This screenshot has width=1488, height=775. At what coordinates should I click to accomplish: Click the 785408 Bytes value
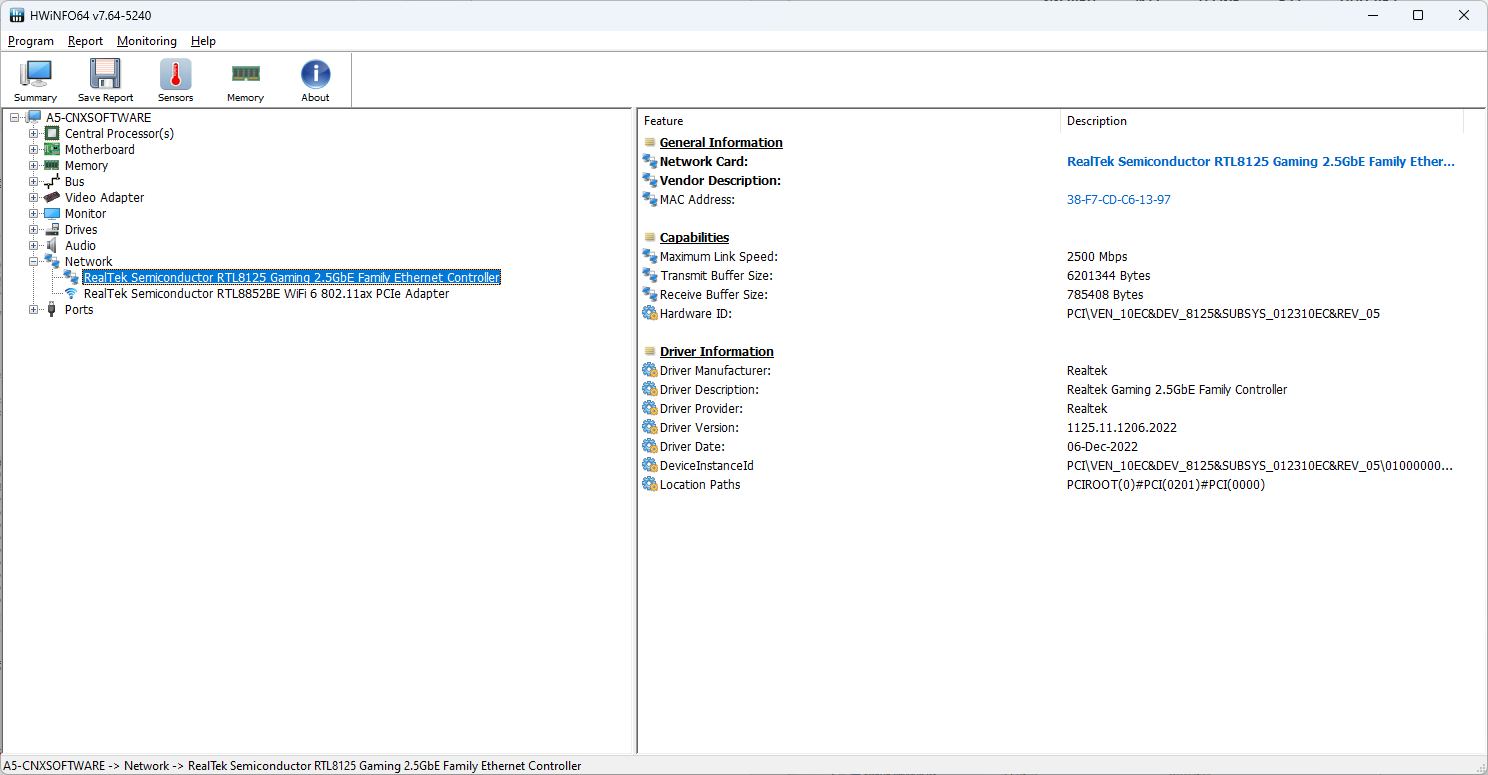[x=1105, y=294]
